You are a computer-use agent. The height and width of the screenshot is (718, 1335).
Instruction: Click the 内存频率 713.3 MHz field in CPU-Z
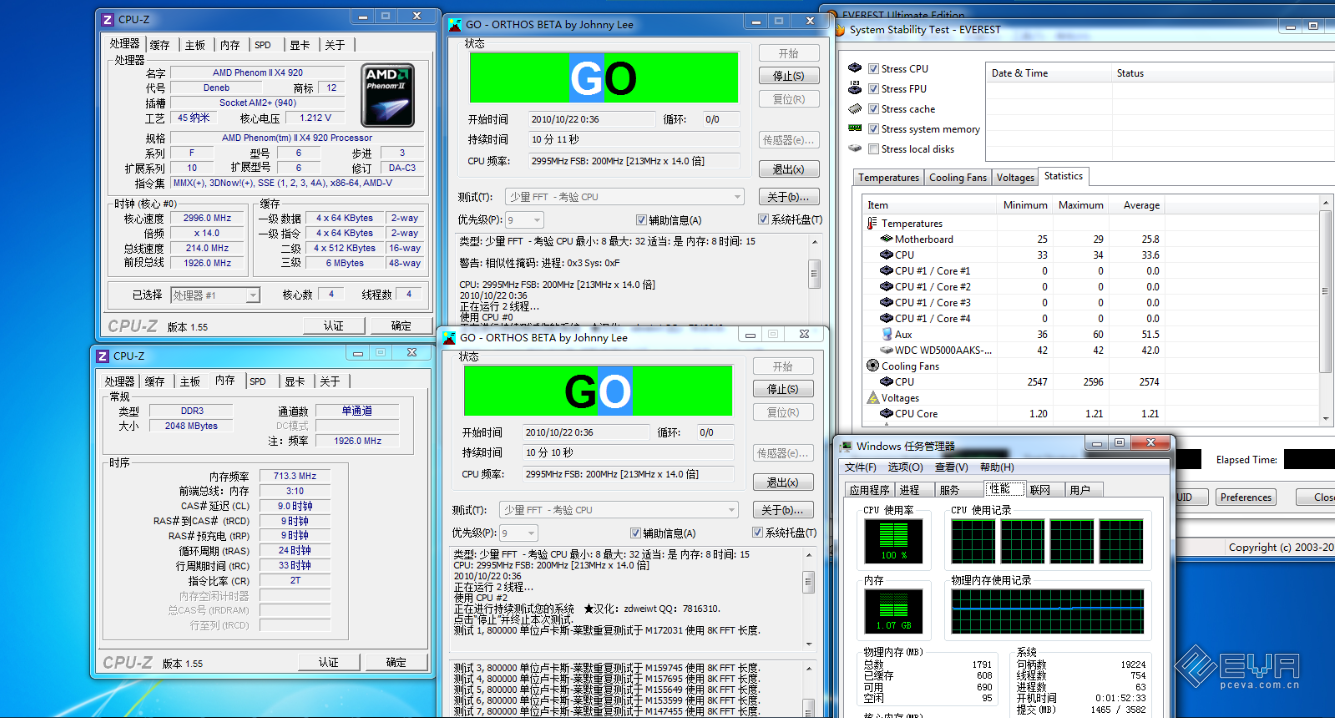(294, 476)
